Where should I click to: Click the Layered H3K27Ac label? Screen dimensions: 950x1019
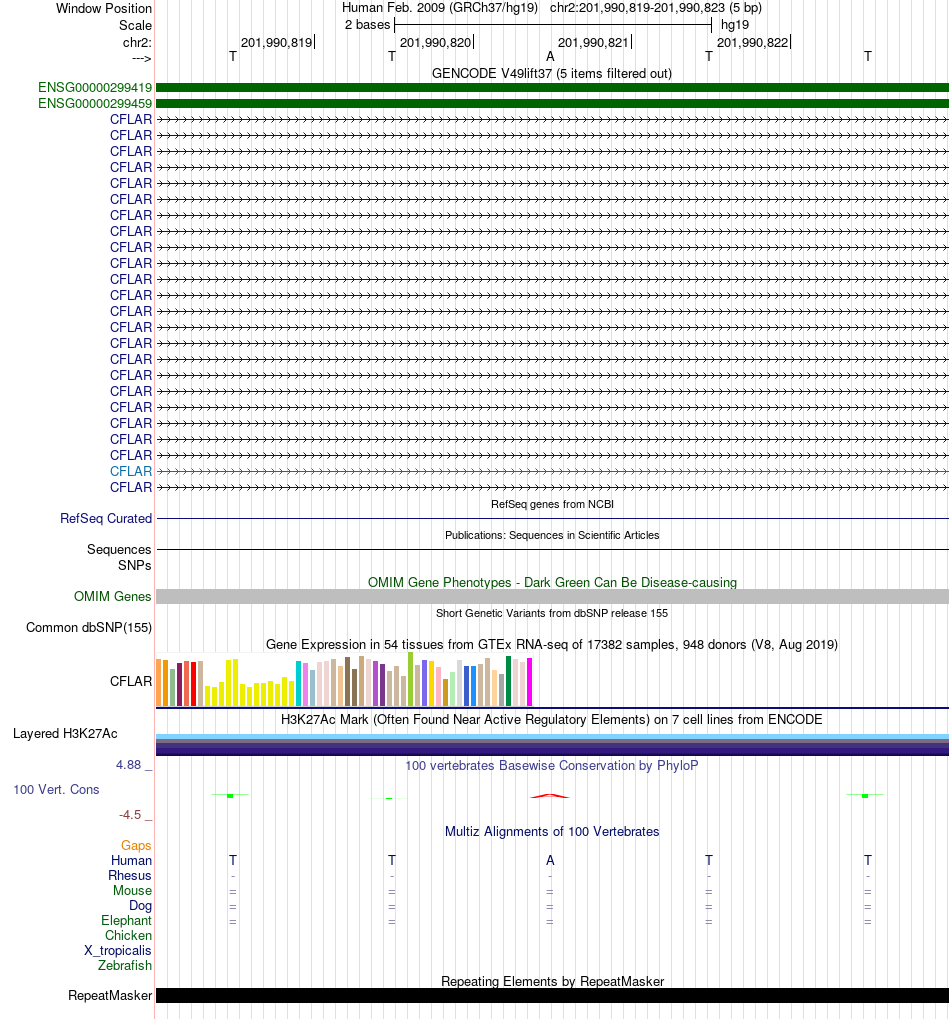pyautogui.click(x=65, y=734)
